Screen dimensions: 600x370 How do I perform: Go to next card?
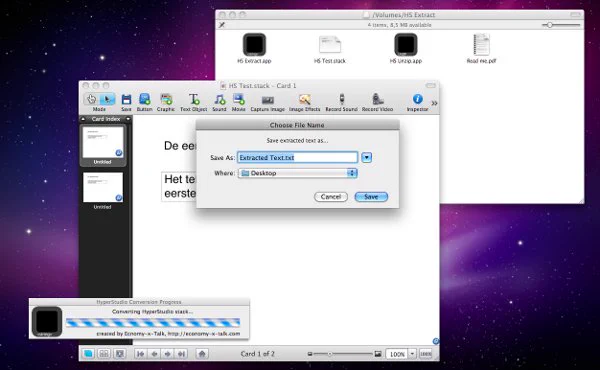point(168,354)
